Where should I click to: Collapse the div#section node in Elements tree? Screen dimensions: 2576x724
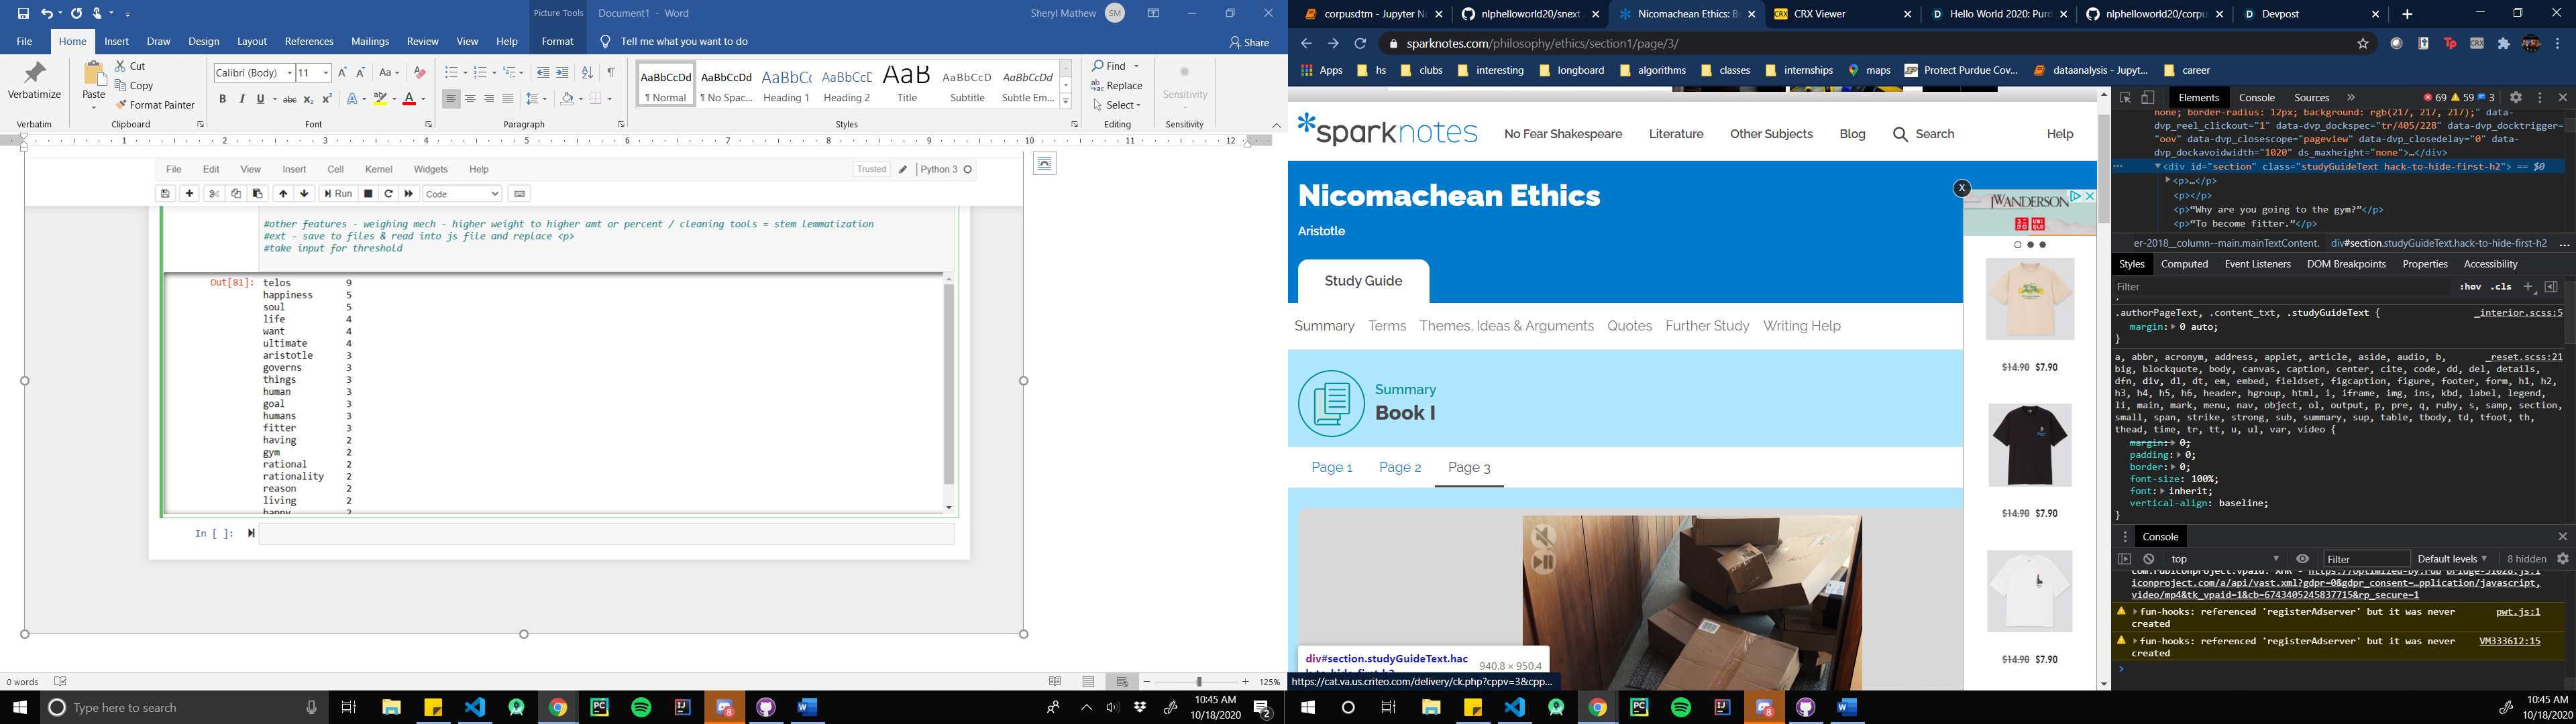tap(2157, 167)
